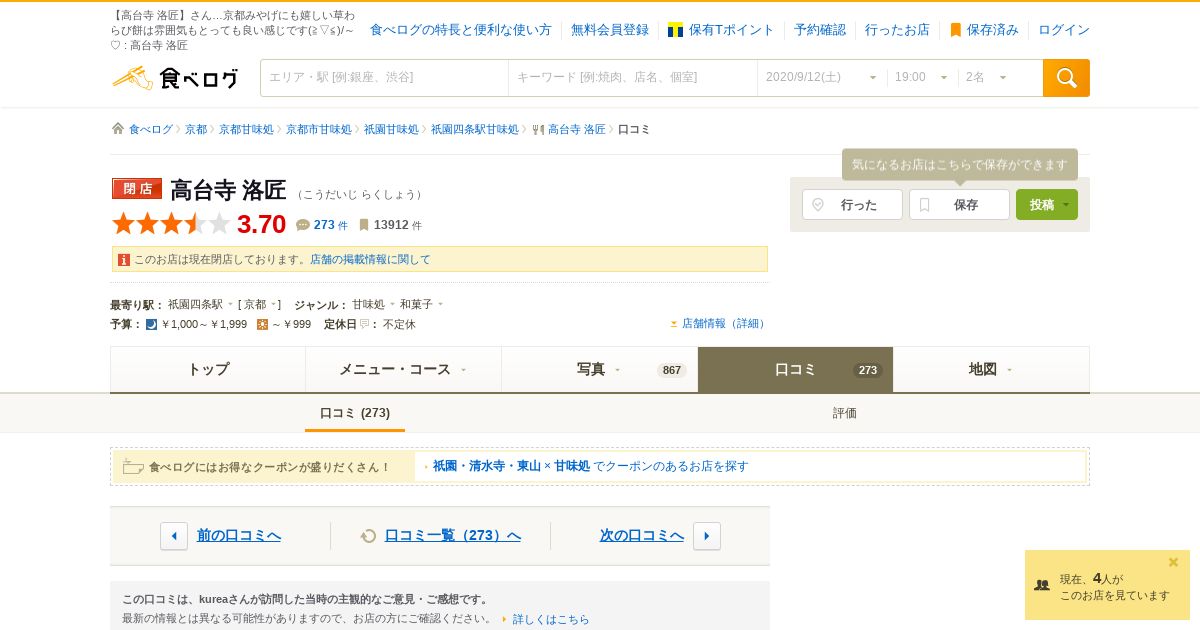This screenshot has height=630, width=1200.
Task: Click 保有Tポイント link
Action: pyautogui.click(x=731, y=30)
